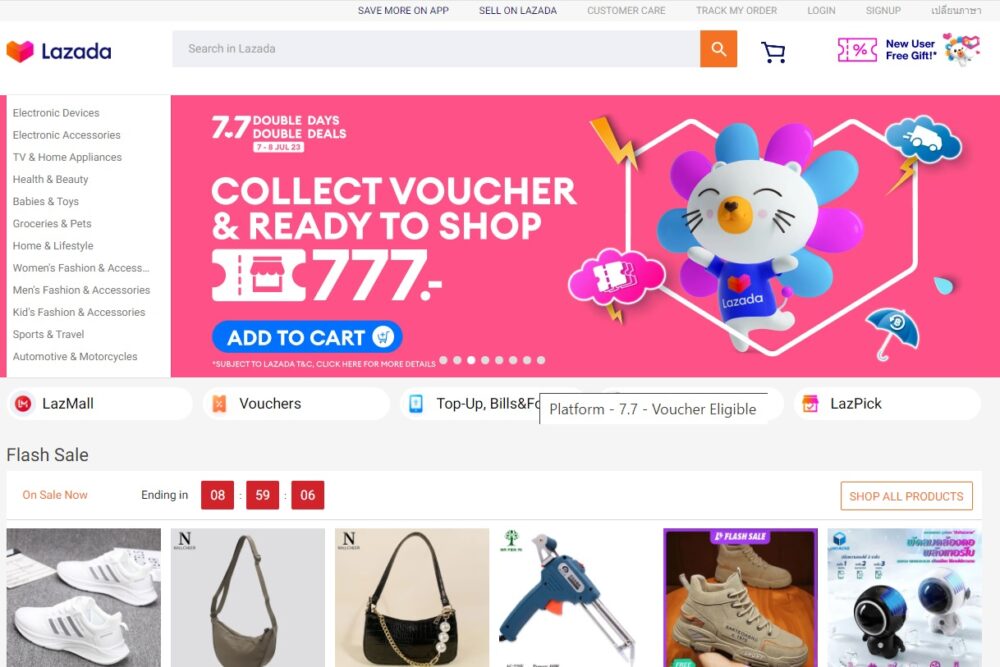Click the Lazada heart logo
The width and height of the screenshot is (1000, 667).
[x=20, y=52]
